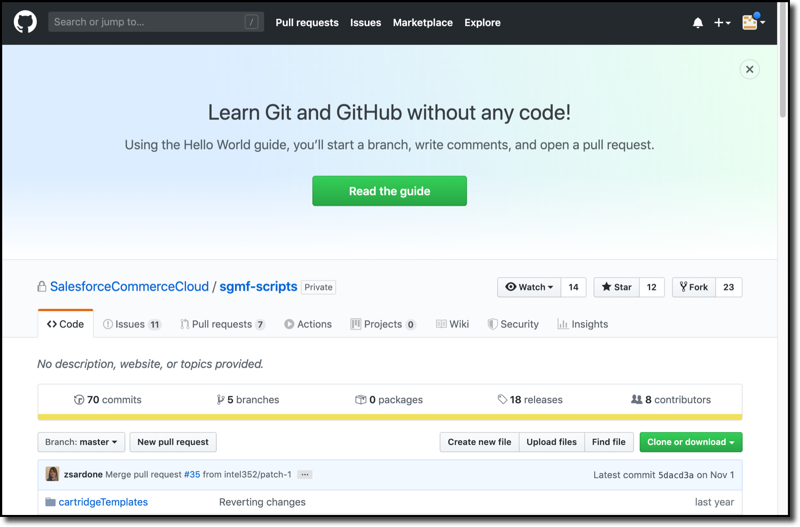
Task: Open Issues in top navigation
Action: tap(365, 22)
